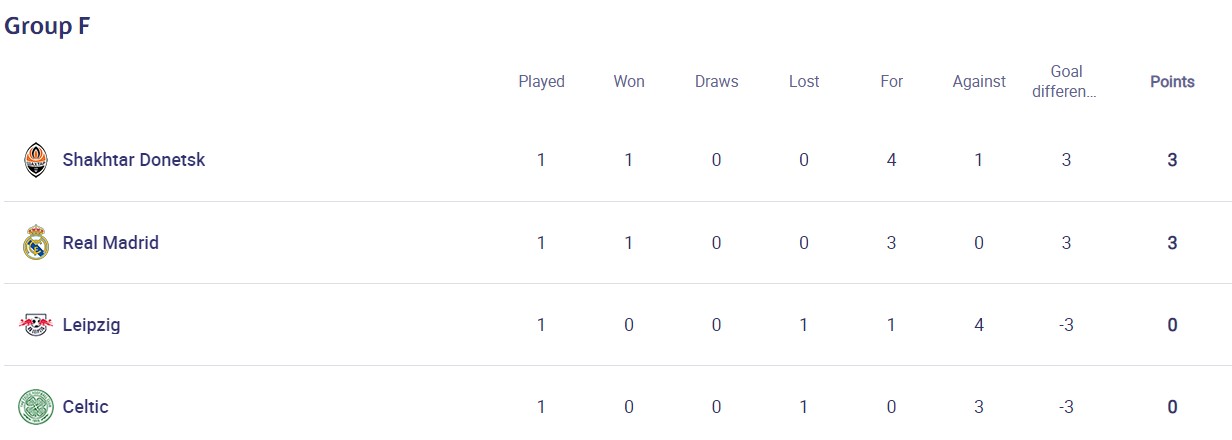This screenshot has height=440, width=1232.
Task: Open the Real Madrid team link
Action: point(111,243)
